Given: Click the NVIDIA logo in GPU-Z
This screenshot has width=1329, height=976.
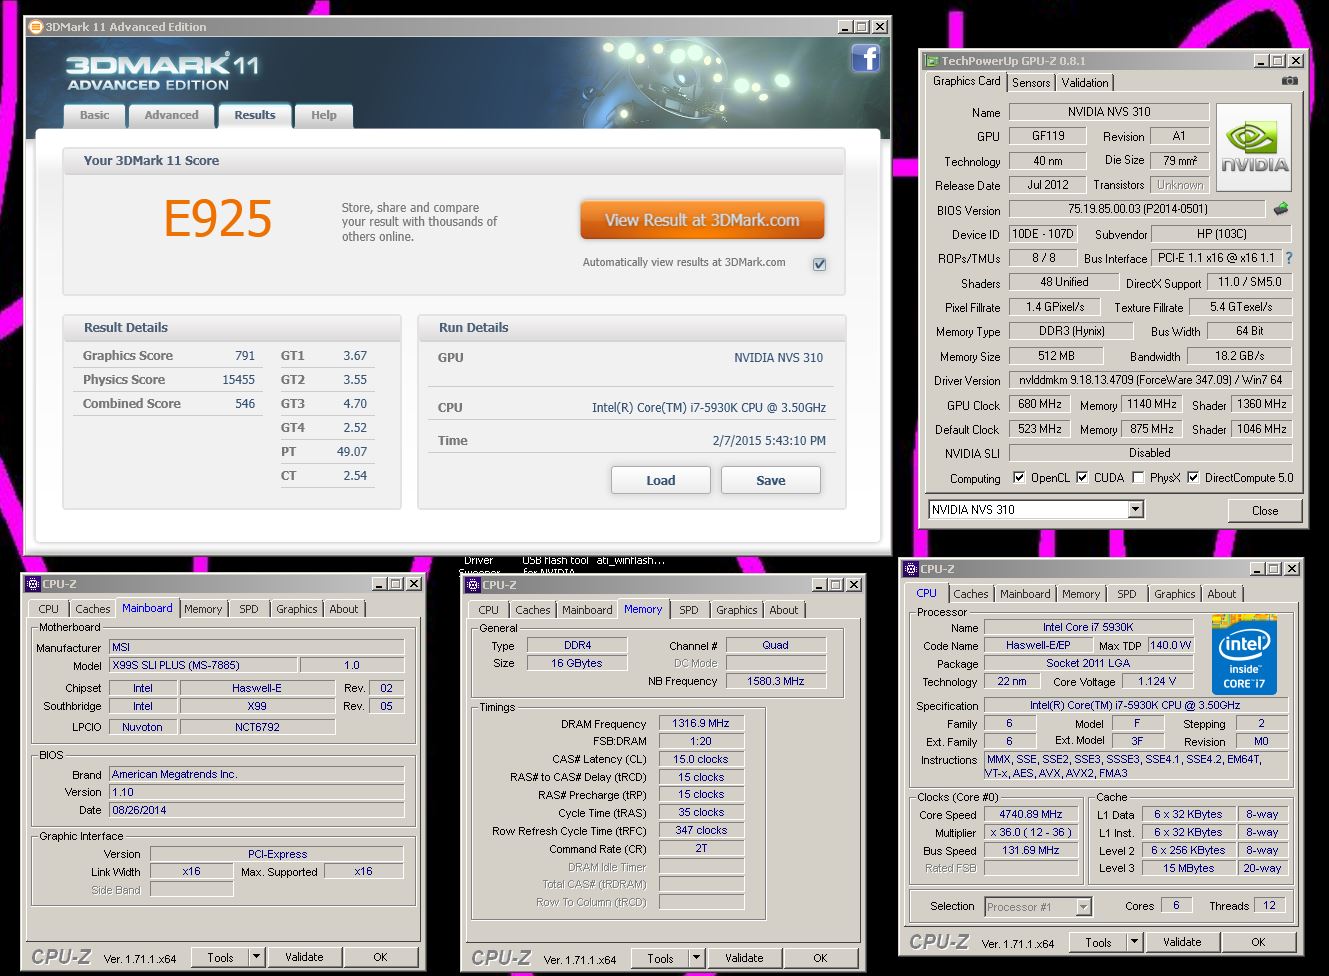Looking at the screenshot, I should (x=1253, y=148).
